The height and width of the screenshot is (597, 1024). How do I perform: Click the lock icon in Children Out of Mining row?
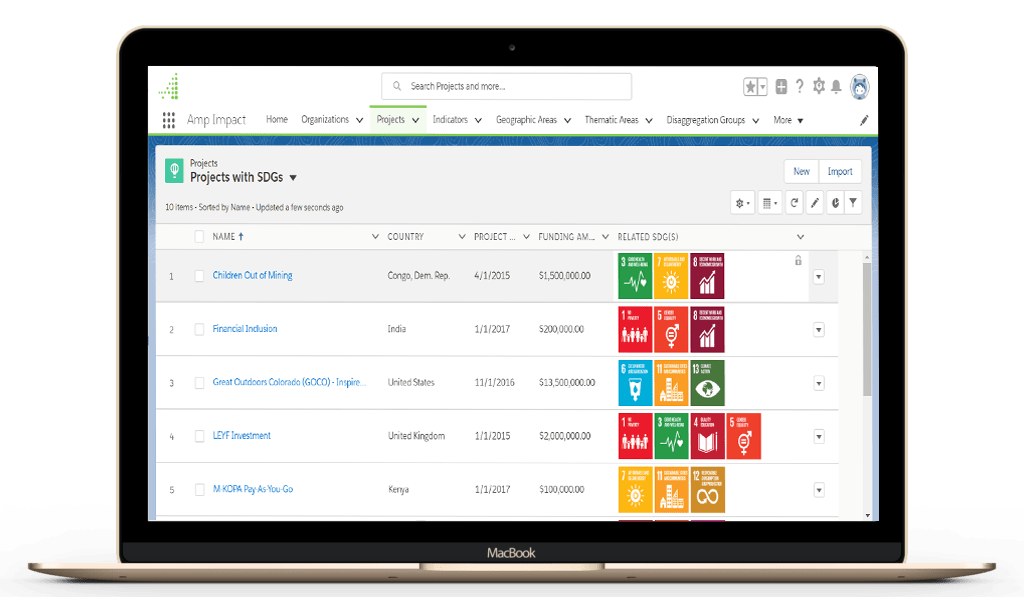(798, 261)
